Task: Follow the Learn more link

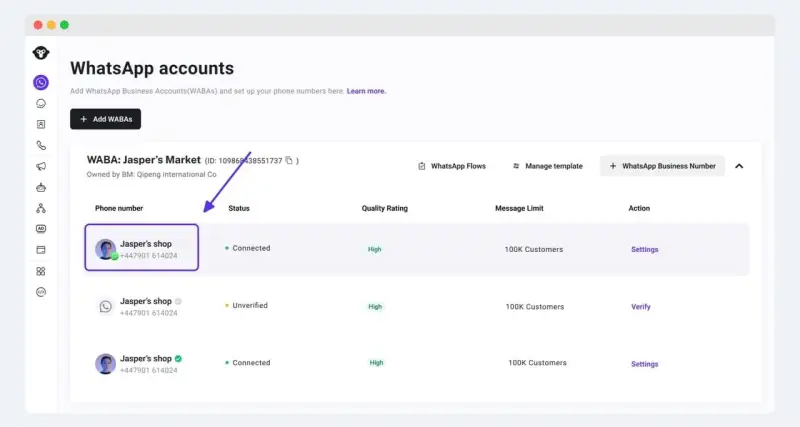Action: pyautogui.click(x=366, y=91)
